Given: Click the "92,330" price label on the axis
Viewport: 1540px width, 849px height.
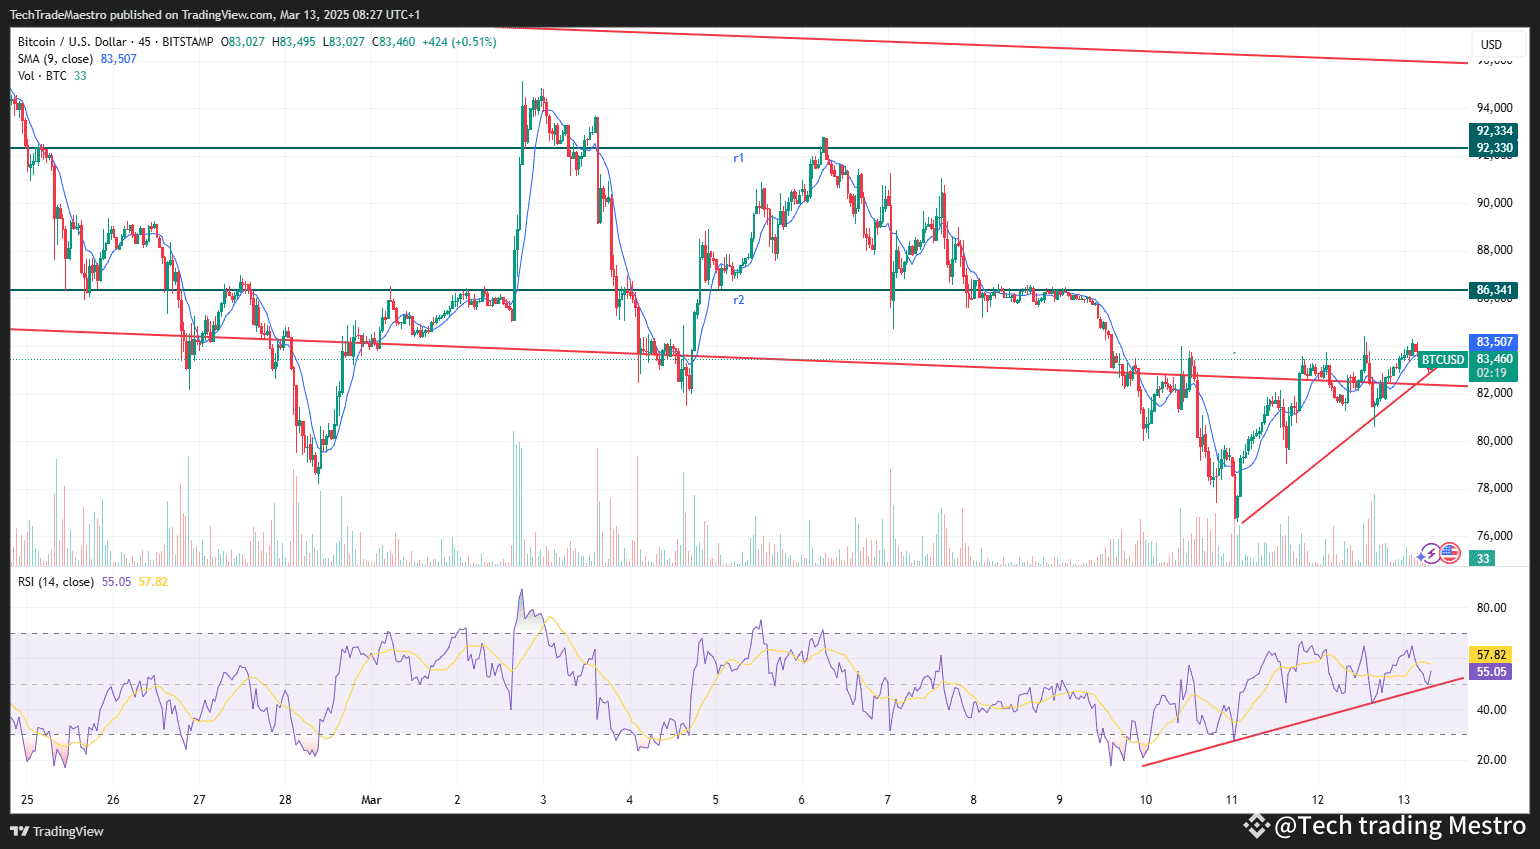Looking at the screenshot, I should [x=1495, y=148].
